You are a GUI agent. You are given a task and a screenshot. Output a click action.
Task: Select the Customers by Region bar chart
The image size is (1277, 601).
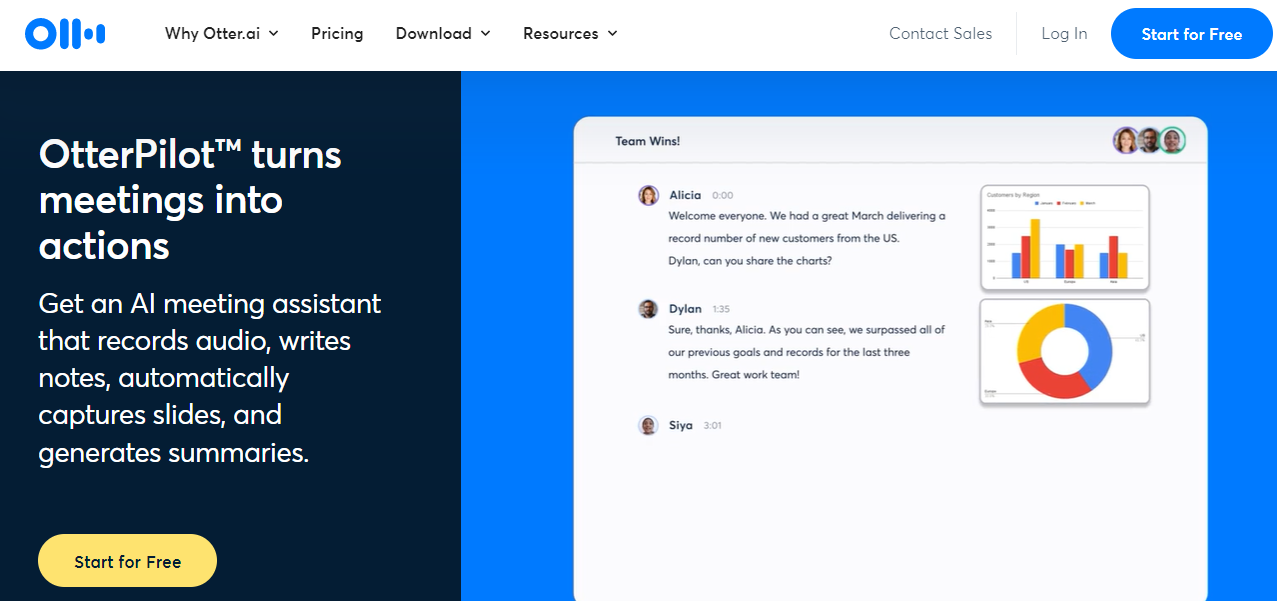pos(1065,238)
